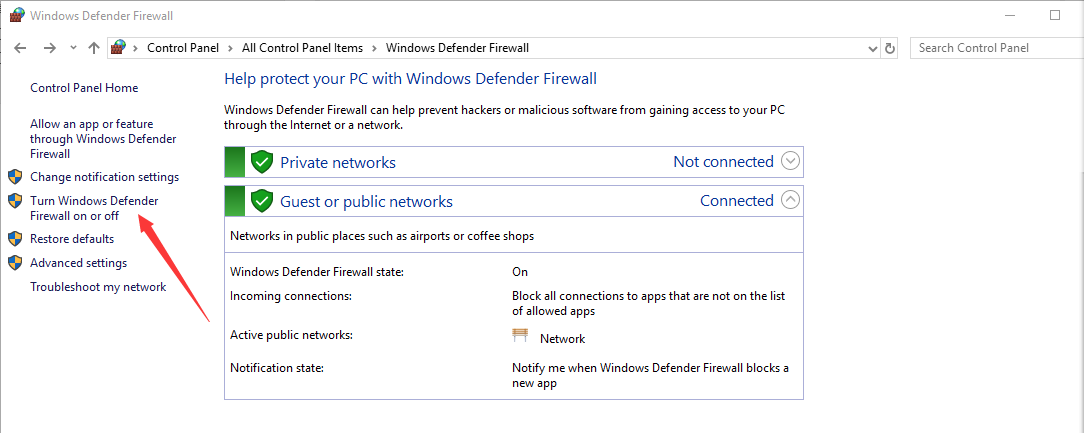Select Control Panel in the breadcrumb
This screenshot has height=433, width=1084.
tap(183, 48)
